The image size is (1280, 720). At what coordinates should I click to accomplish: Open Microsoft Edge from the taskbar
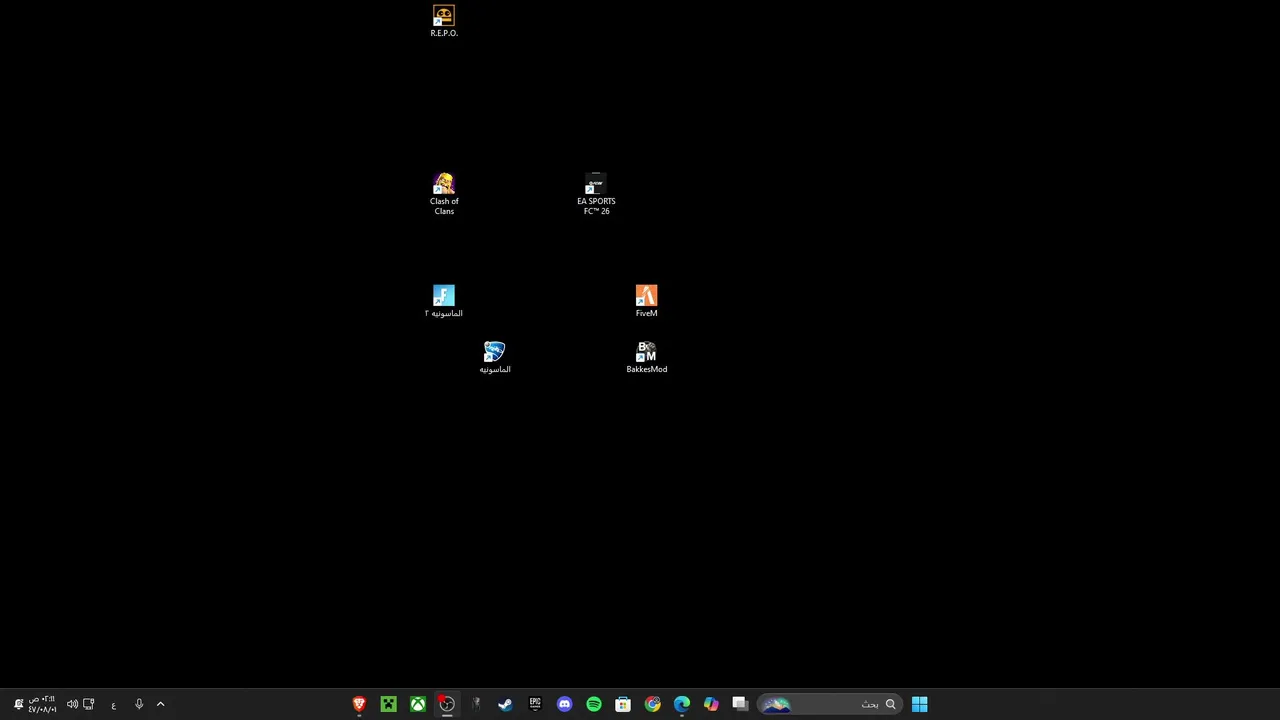pos(682,705)
